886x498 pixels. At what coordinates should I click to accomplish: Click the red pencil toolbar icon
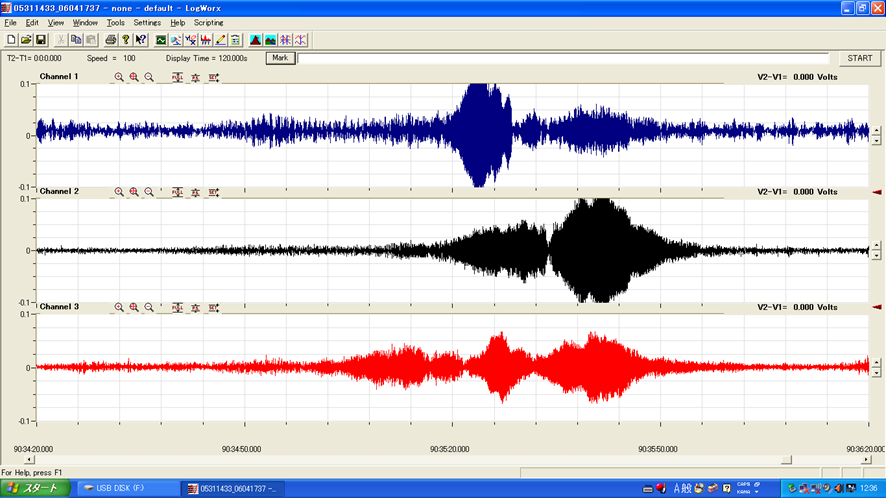[220, 40]
